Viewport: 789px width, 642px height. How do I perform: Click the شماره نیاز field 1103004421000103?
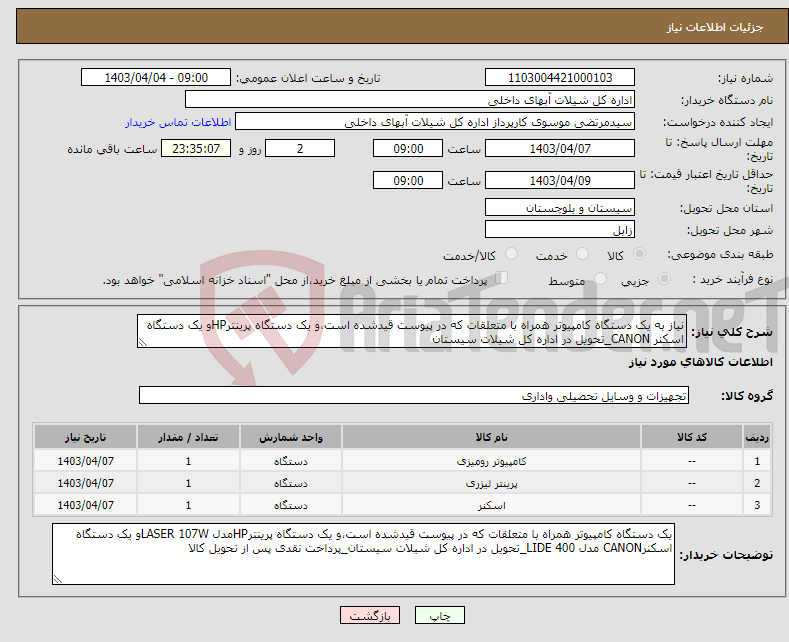point(560,77)
